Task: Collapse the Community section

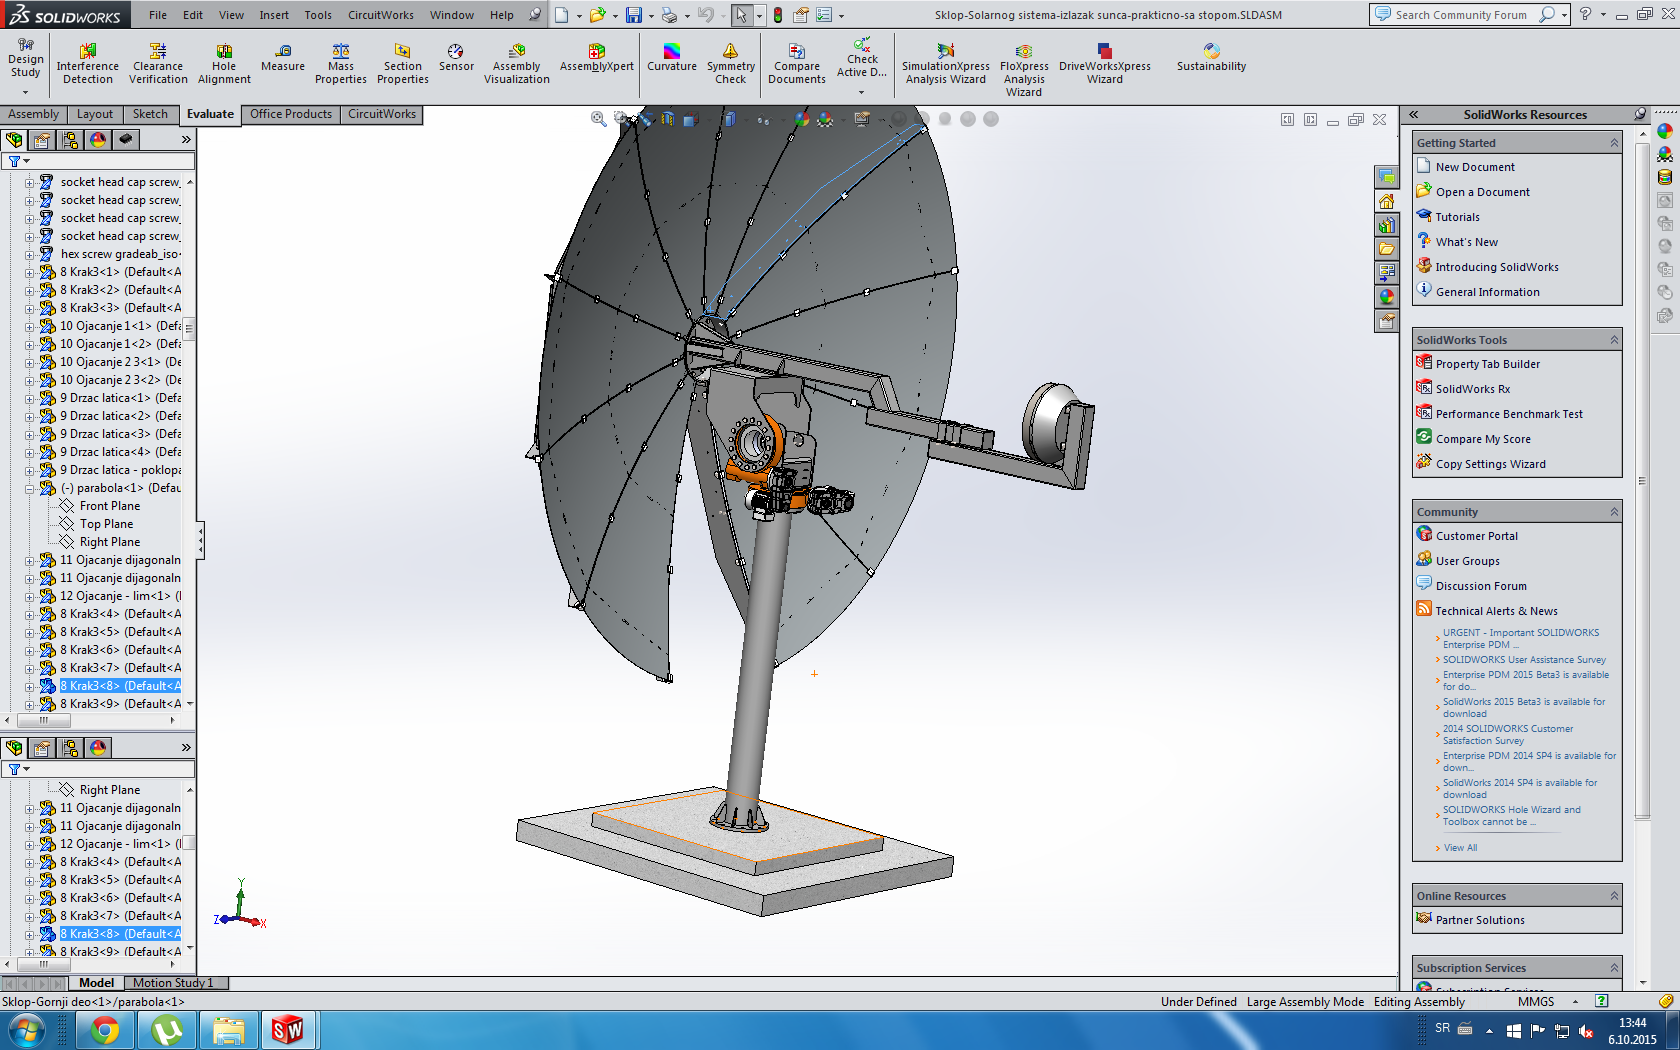Action: (1614, 512)
